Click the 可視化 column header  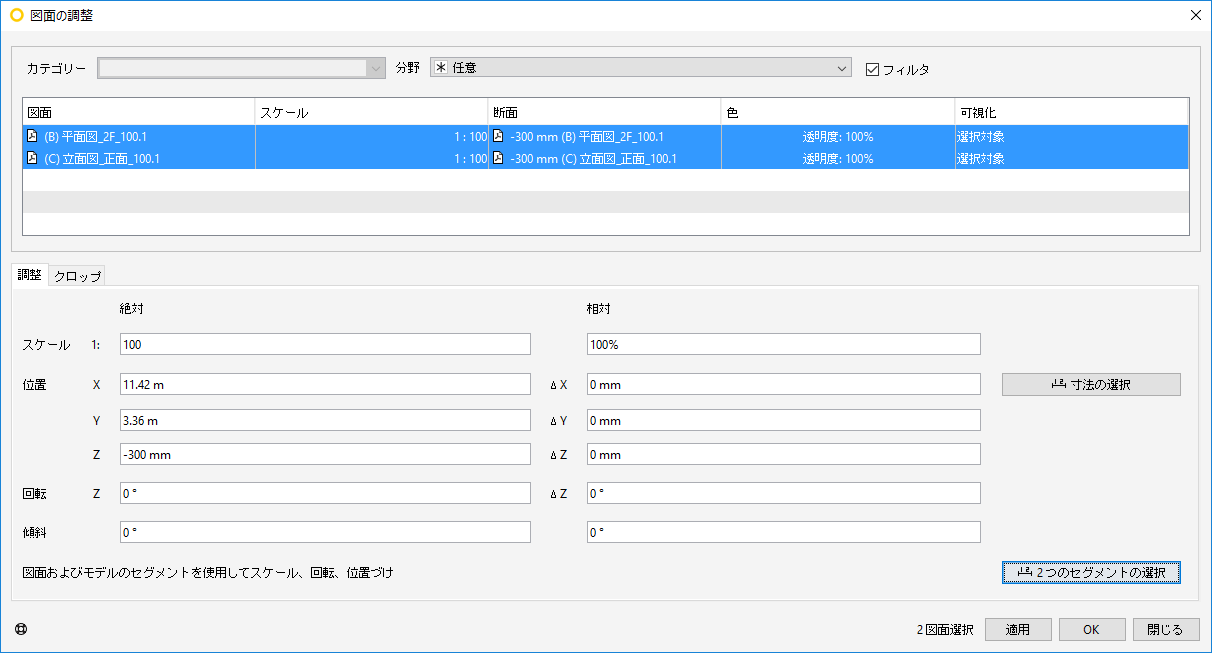coord(1071,112)
